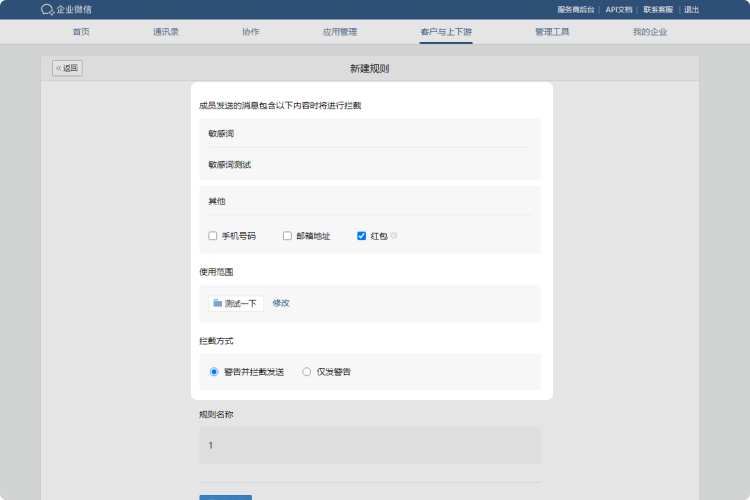Screen dimensions: 750x500
Task: Click the 企业微信 logo icon
Action: pos(47,10)
